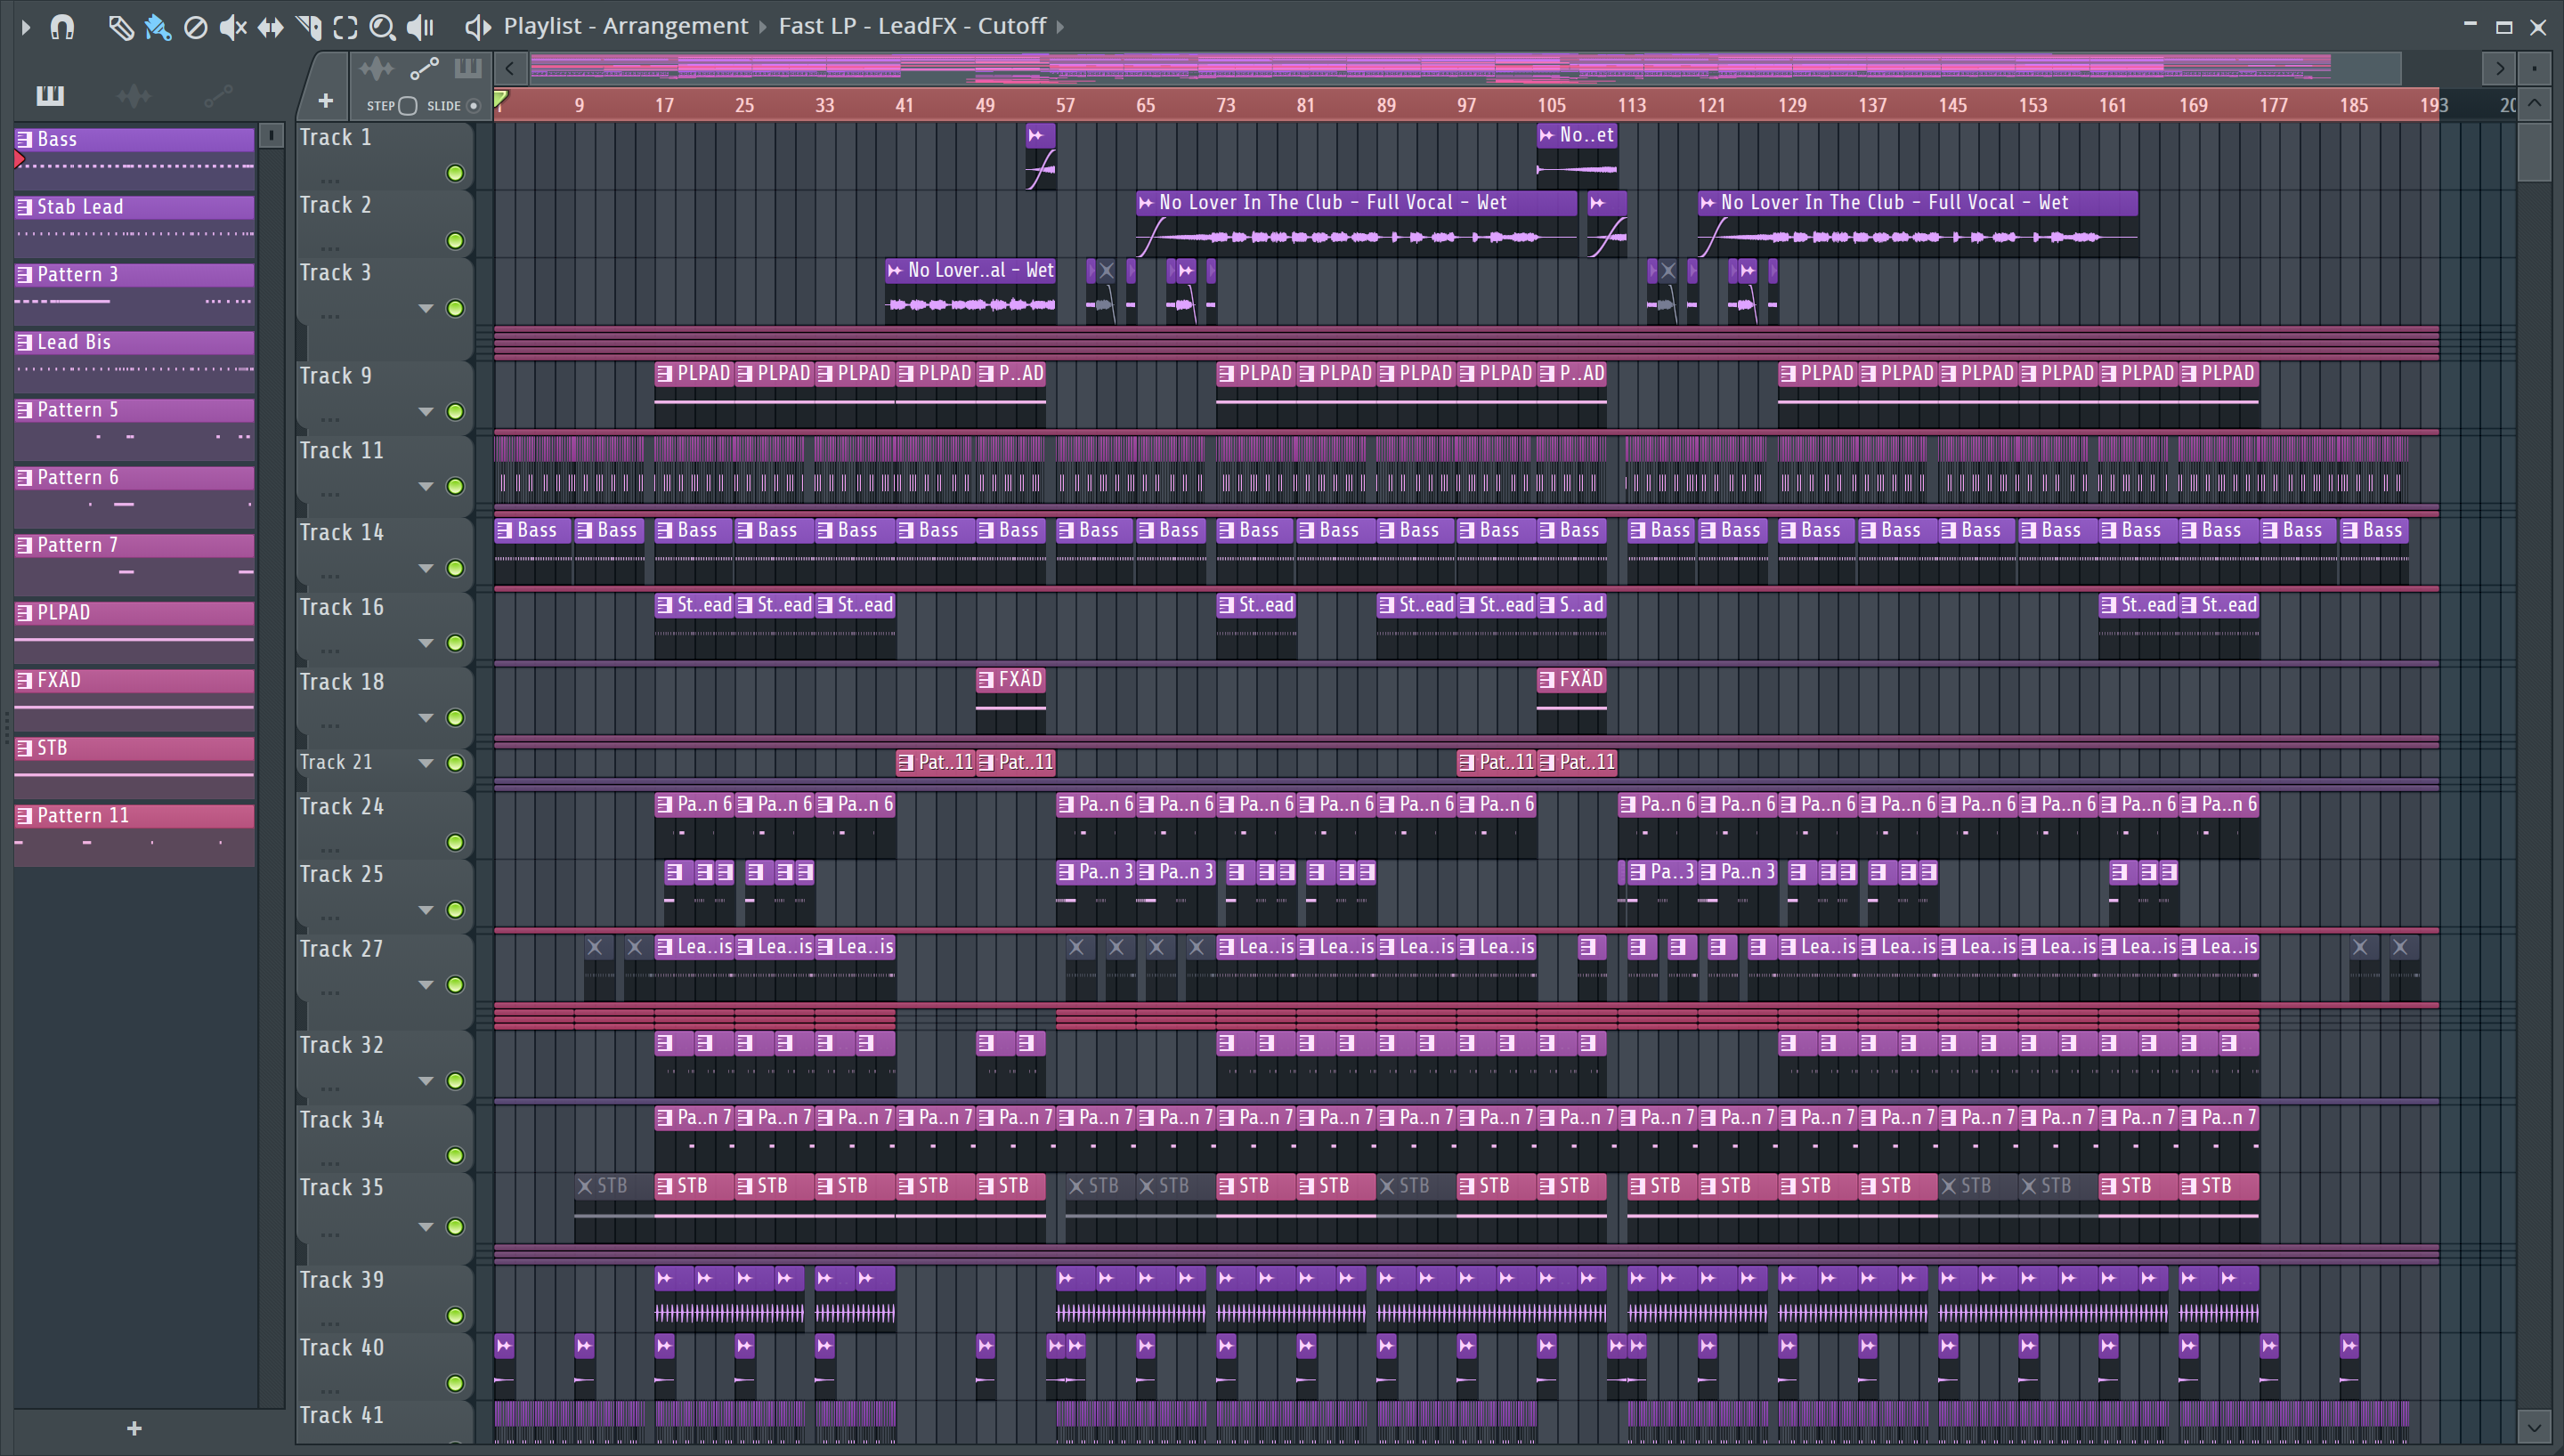Click the Track 11 header name

(x=341, y=451)
